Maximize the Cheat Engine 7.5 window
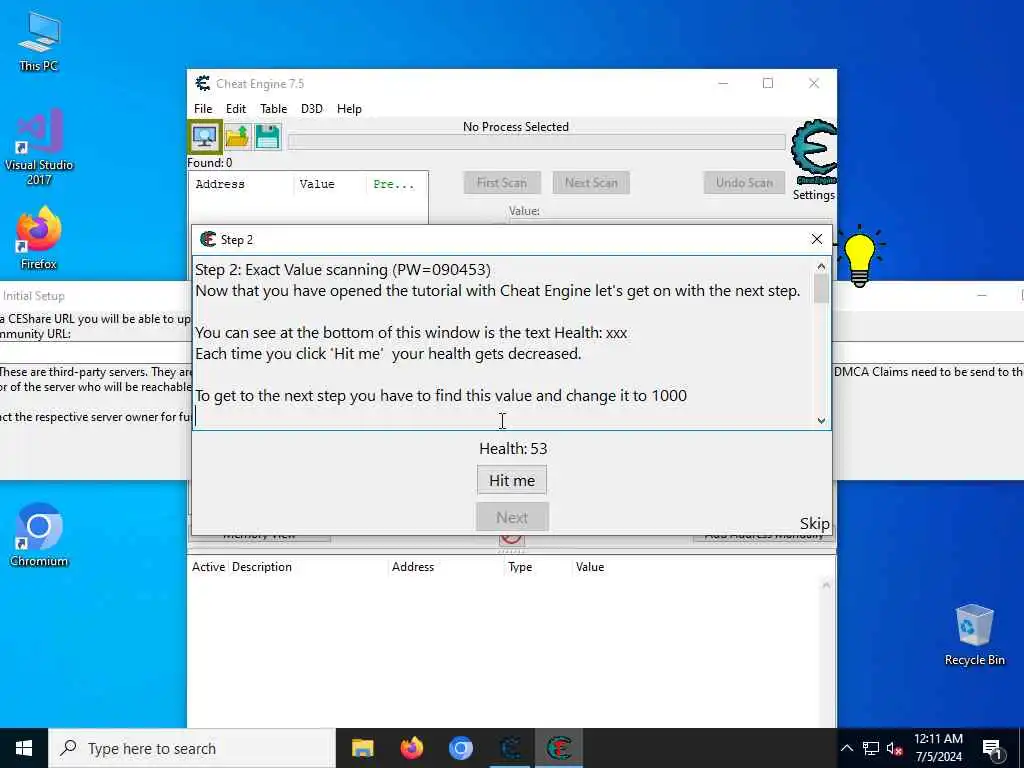 coord(768,83)
